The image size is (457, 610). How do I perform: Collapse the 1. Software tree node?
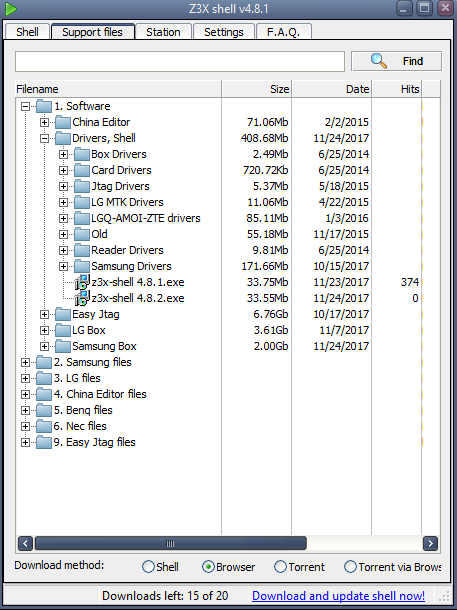tap(25, 106)
